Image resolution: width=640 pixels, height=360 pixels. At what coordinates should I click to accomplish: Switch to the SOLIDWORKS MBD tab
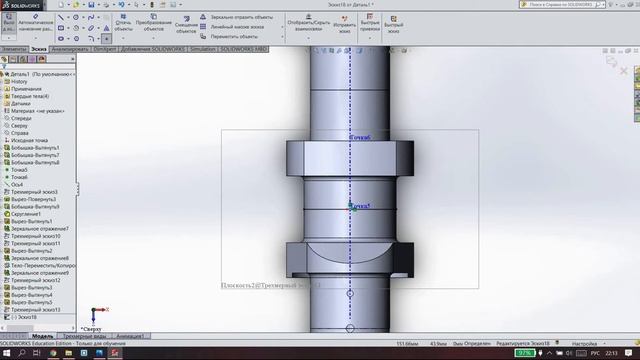(244, 49)
